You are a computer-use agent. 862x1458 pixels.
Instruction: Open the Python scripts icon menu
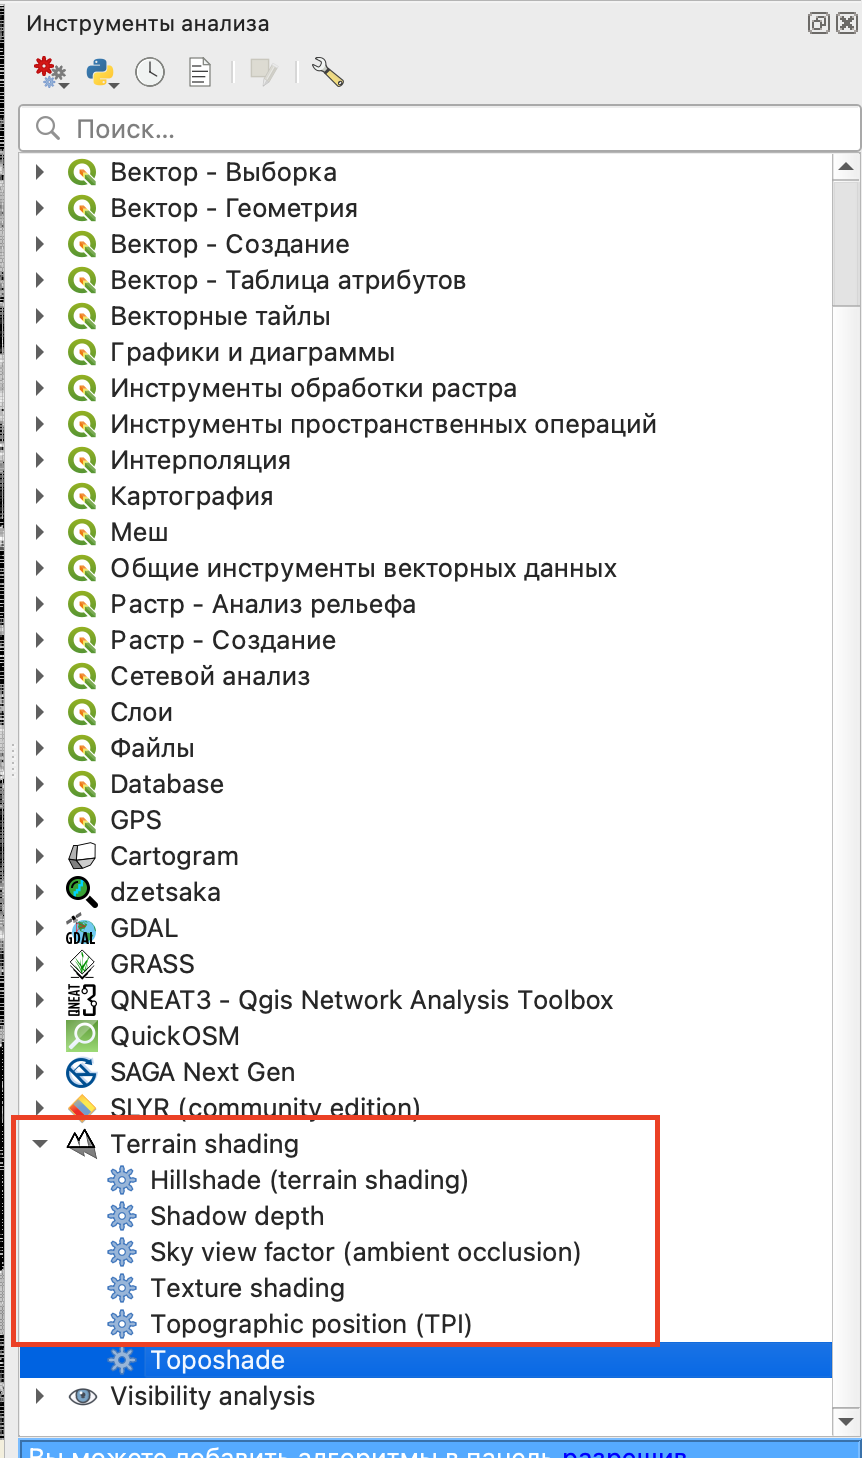point(102,72)
